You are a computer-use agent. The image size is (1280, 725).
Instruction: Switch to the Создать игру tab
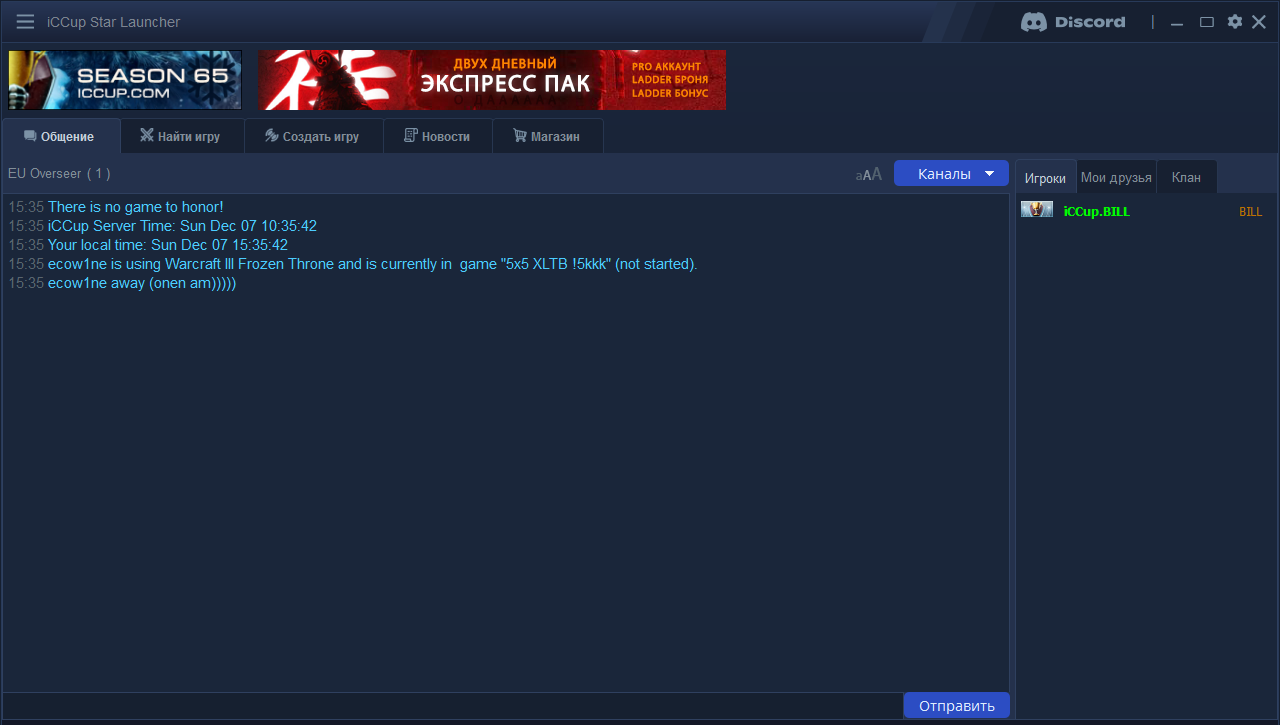(314, 136)
